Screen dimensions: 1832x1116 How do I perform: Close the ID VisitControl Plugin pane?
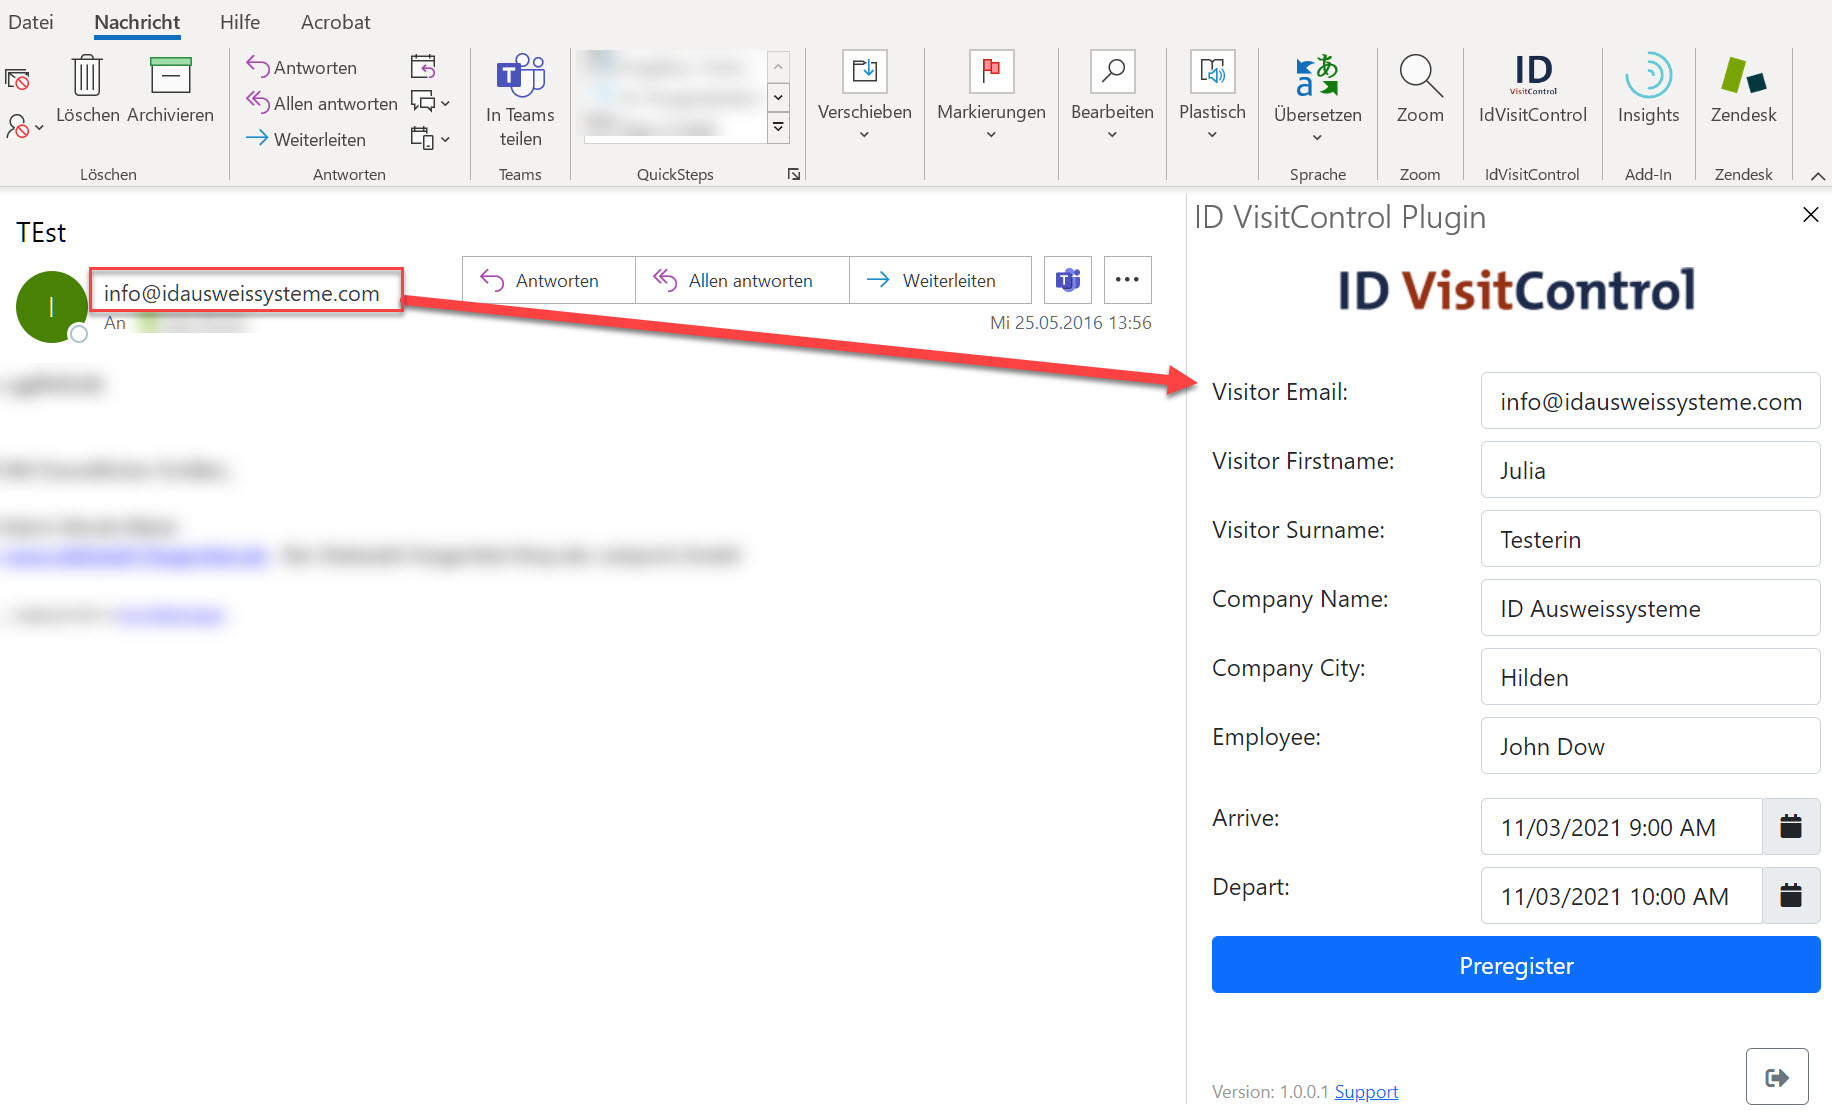[1810, 215]
